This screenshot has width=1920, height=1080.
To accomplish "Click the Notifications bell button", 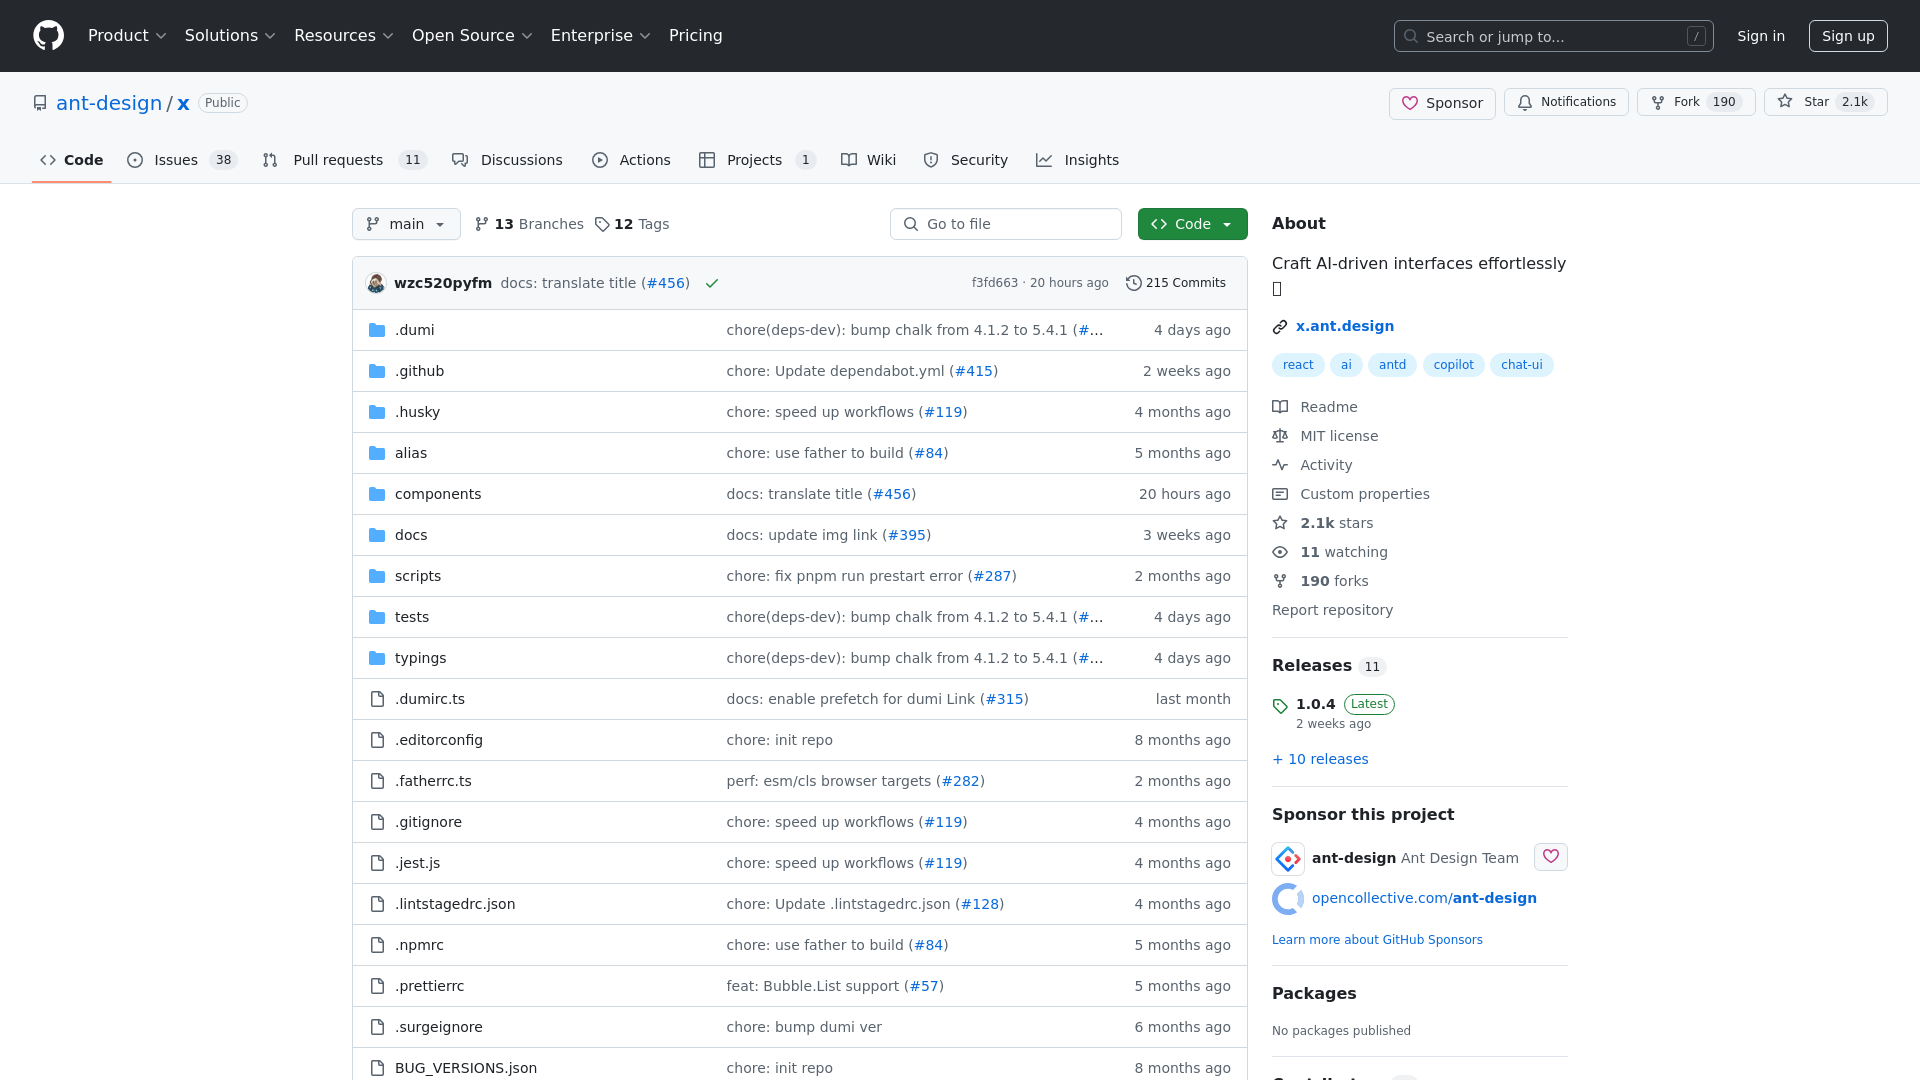I will click(x=1566, y=102).
